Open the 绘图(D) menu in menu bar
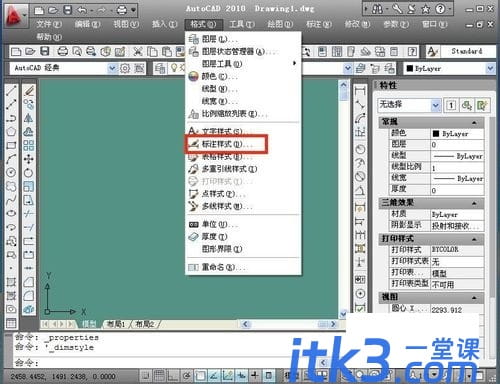Viewport: 500px width, 384px height. [280, 24]
